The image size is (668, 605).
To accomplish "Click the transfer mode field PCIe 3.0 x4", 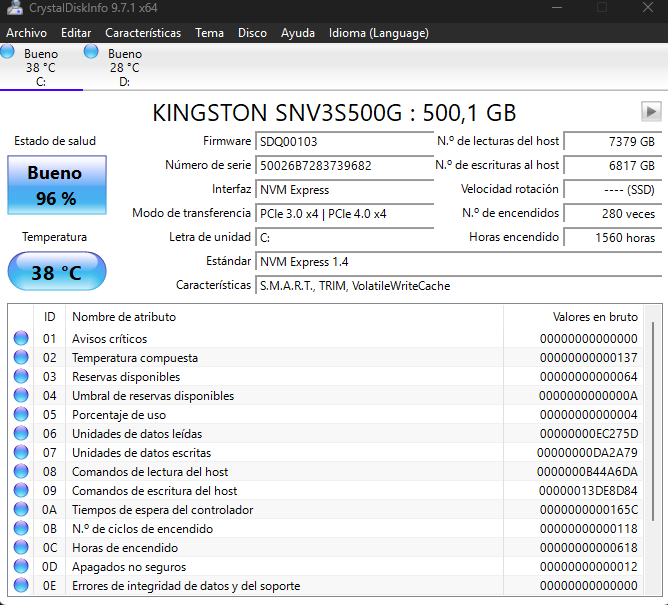I will click(344, 213).
